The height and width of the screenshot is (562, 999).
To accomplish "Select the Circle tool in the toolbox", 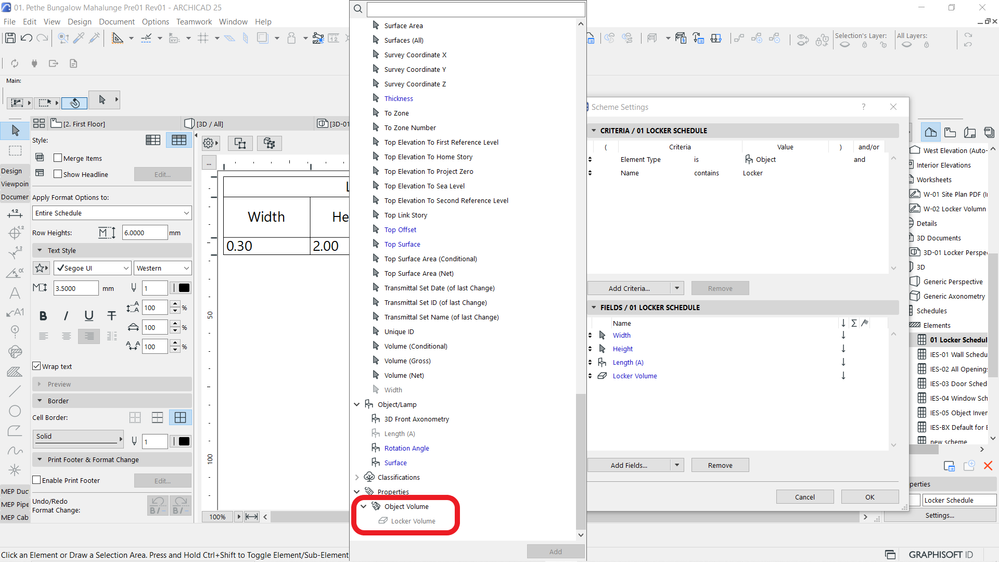I will (15, 411).
